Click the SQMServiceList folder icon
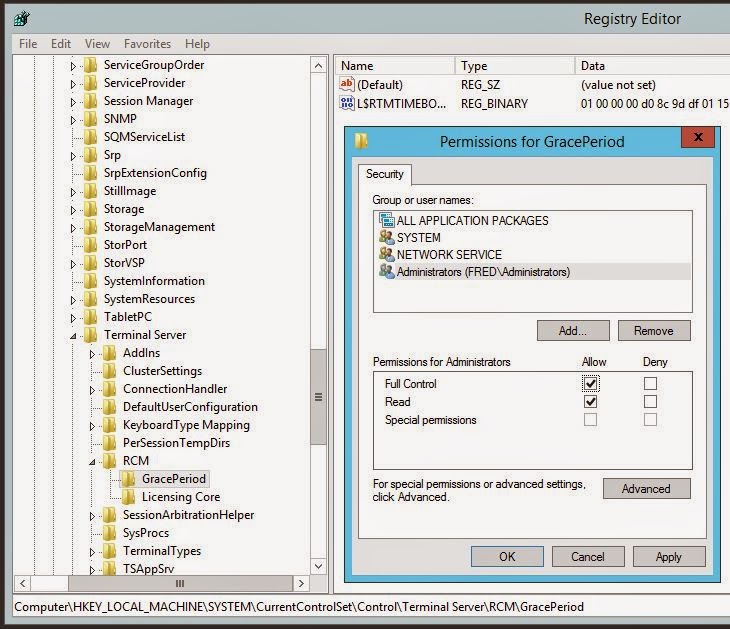This screenshot has height=629, width=730. click(90, 137)
